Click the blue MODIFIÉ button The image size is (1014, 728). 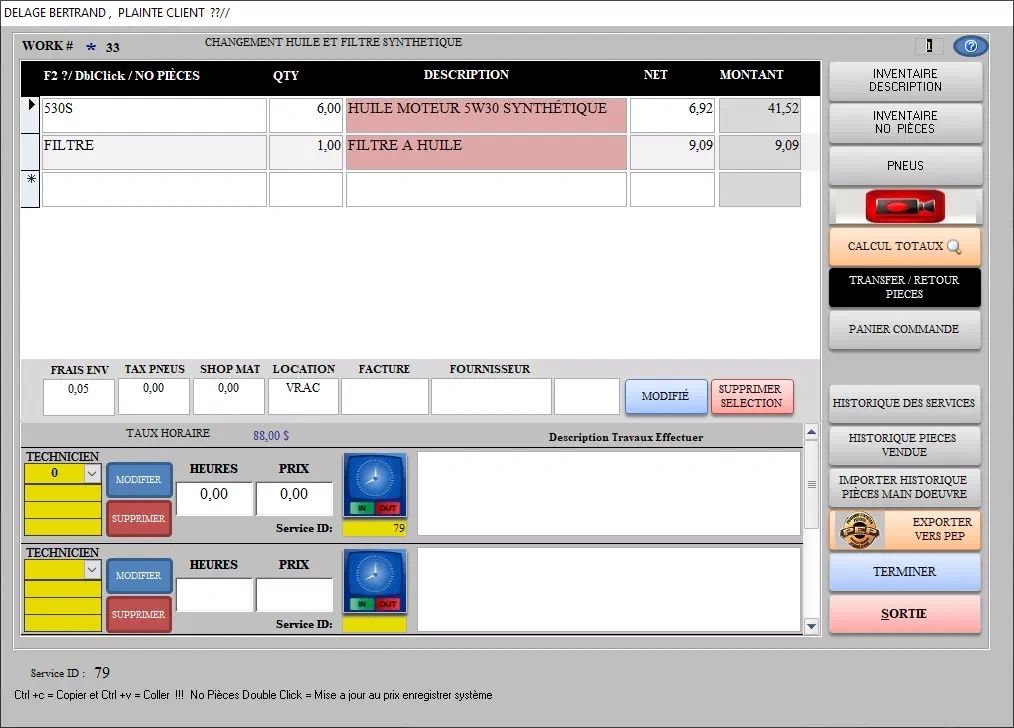[665, 396]
